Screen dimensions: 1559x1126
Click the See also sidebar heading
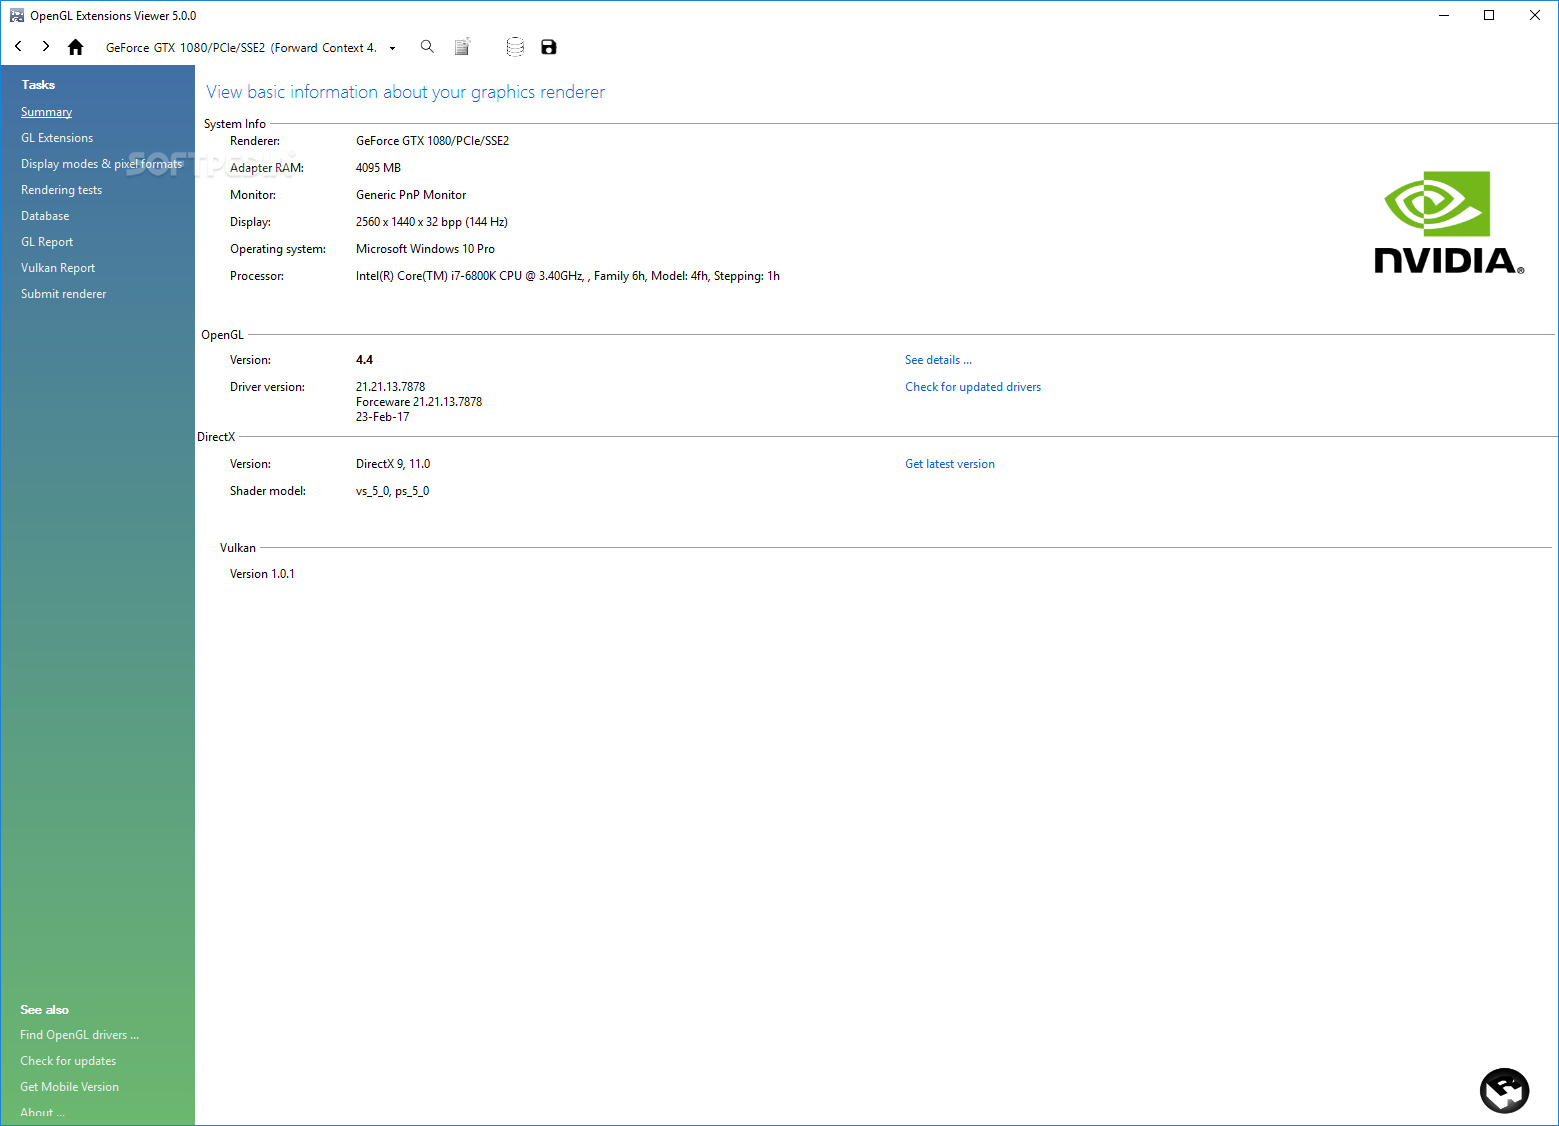(x=45, y=1010)
